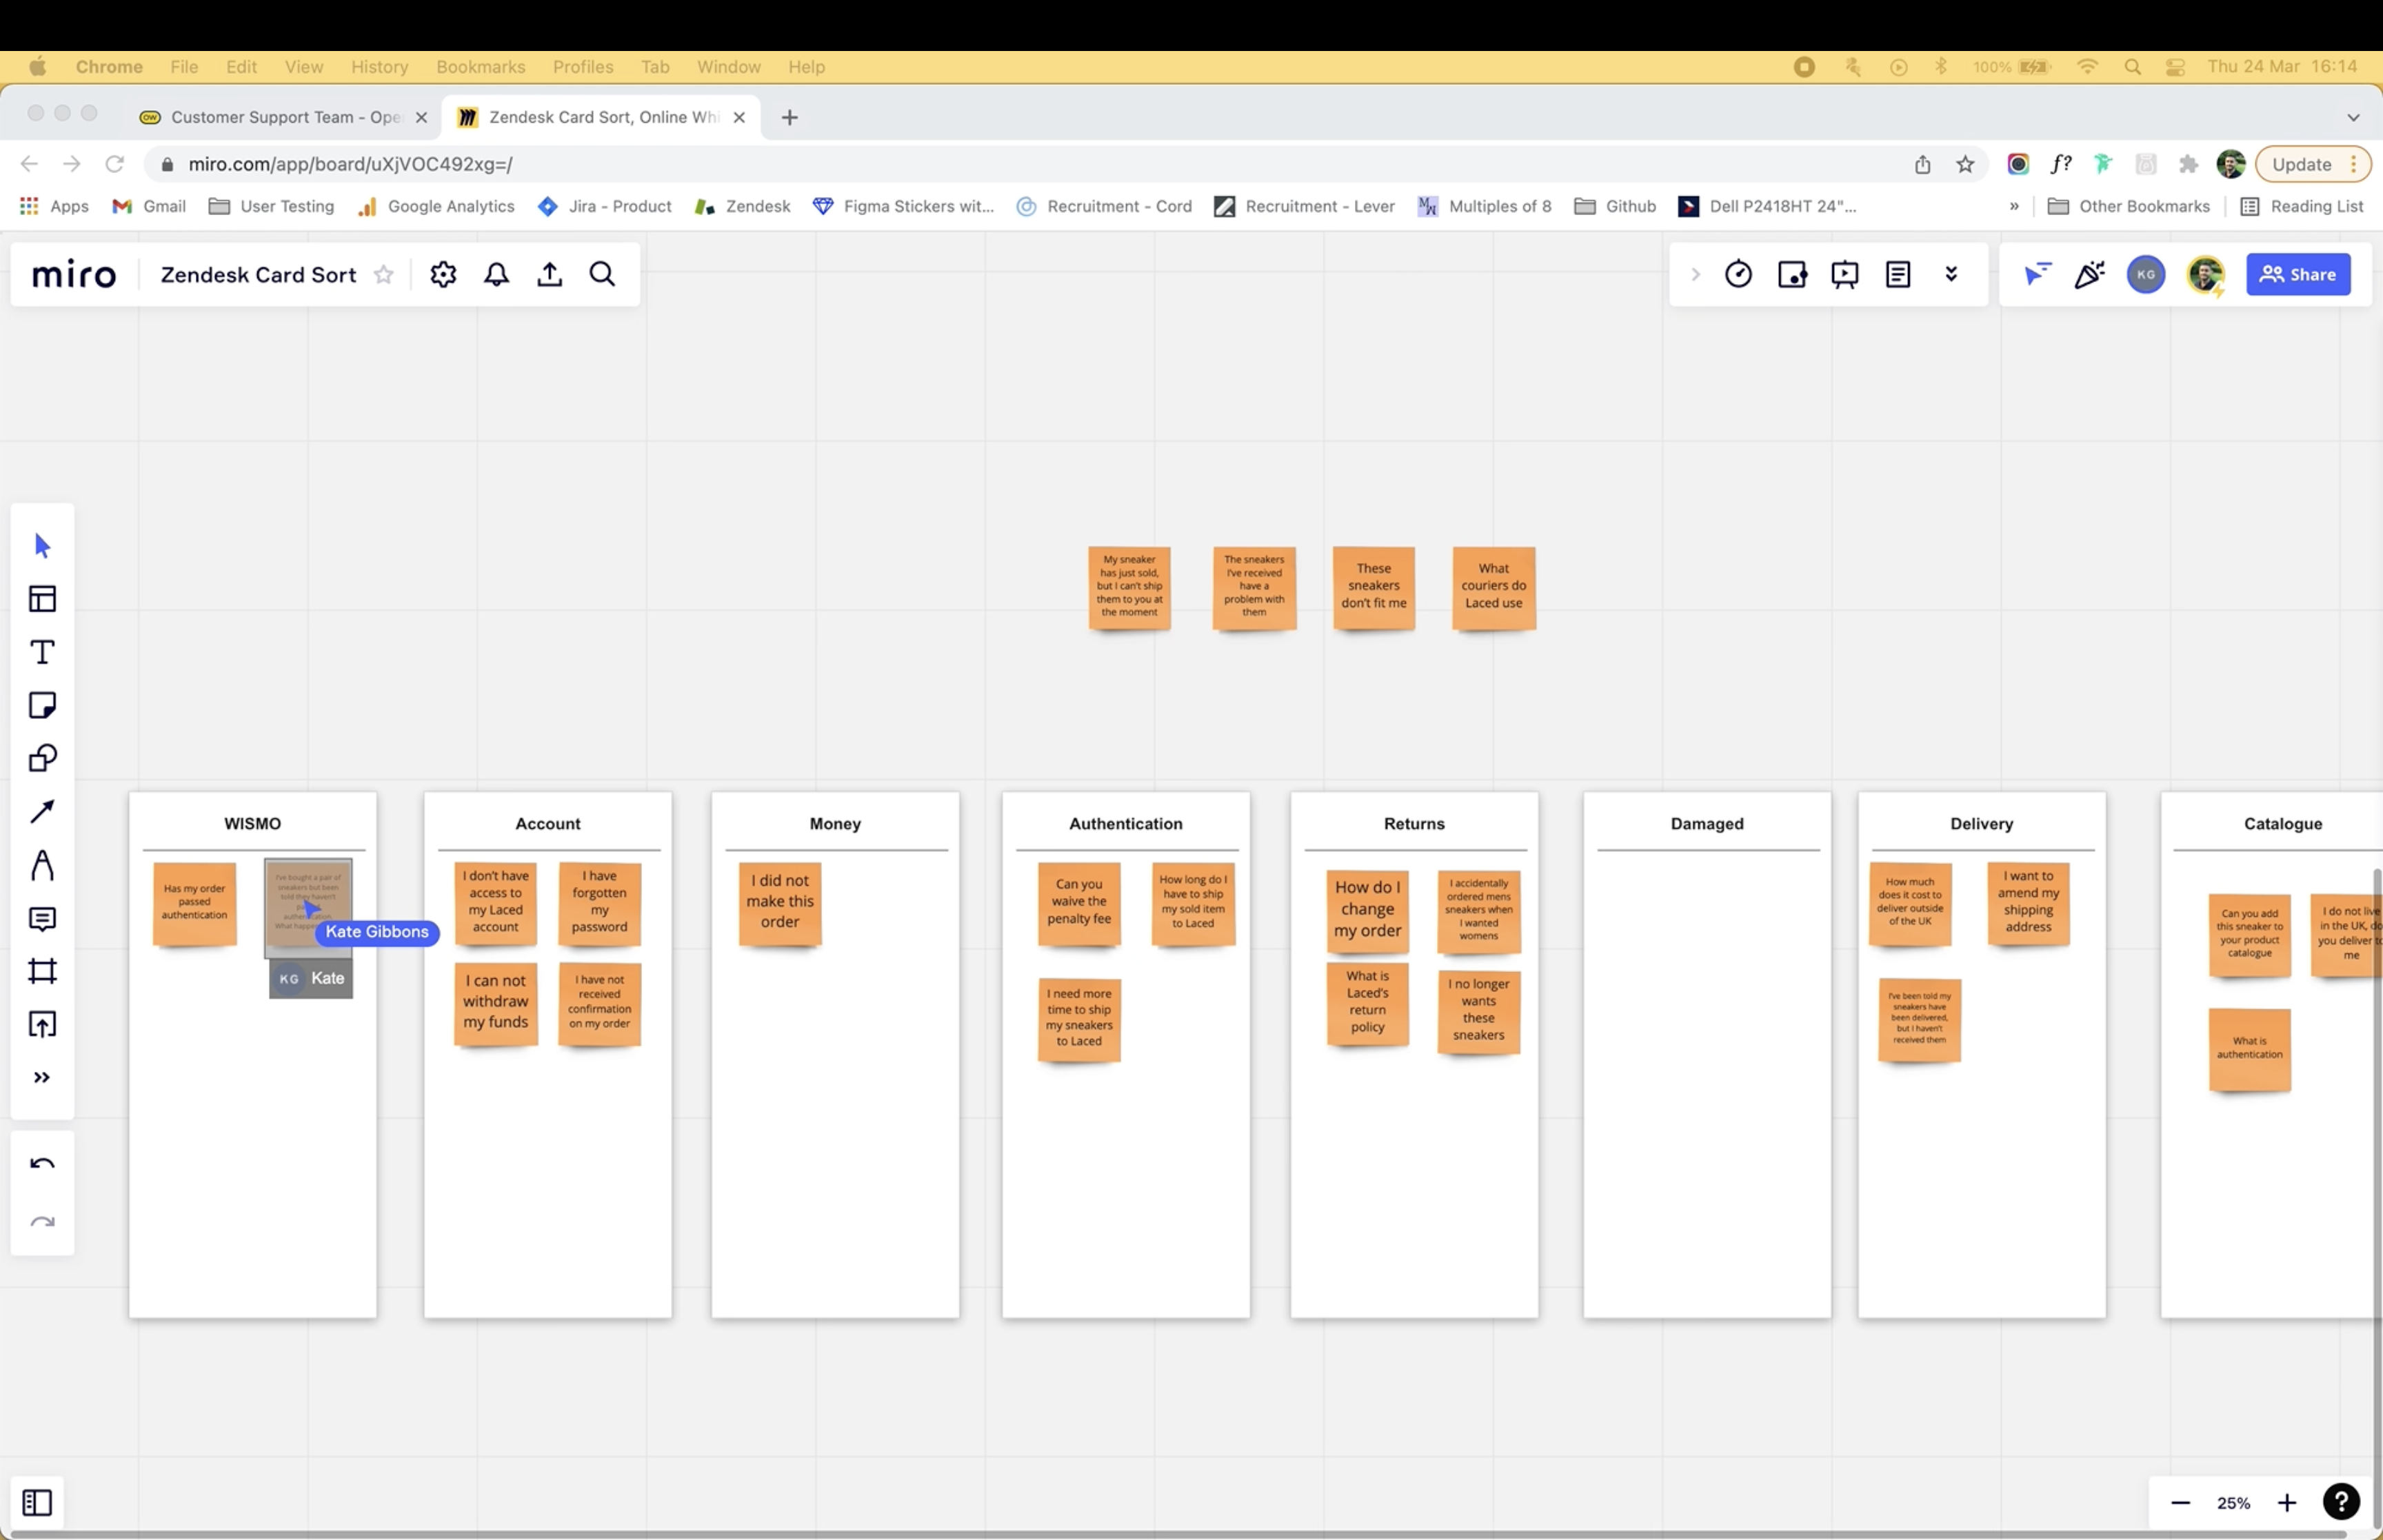
Task: Select the Frame tool
Action: click(x=42, y=971)
